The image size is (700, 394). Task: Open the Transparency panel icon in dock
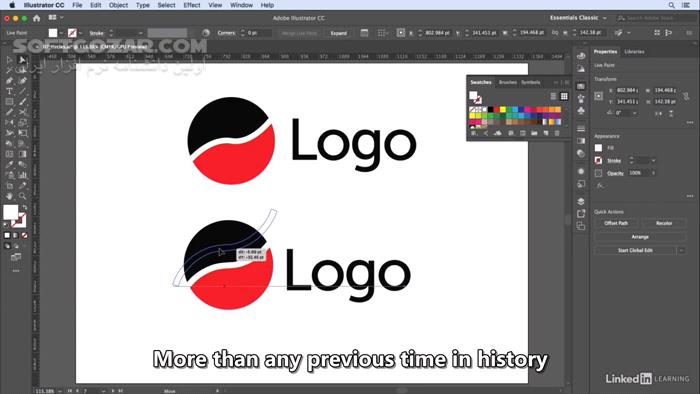581,153
